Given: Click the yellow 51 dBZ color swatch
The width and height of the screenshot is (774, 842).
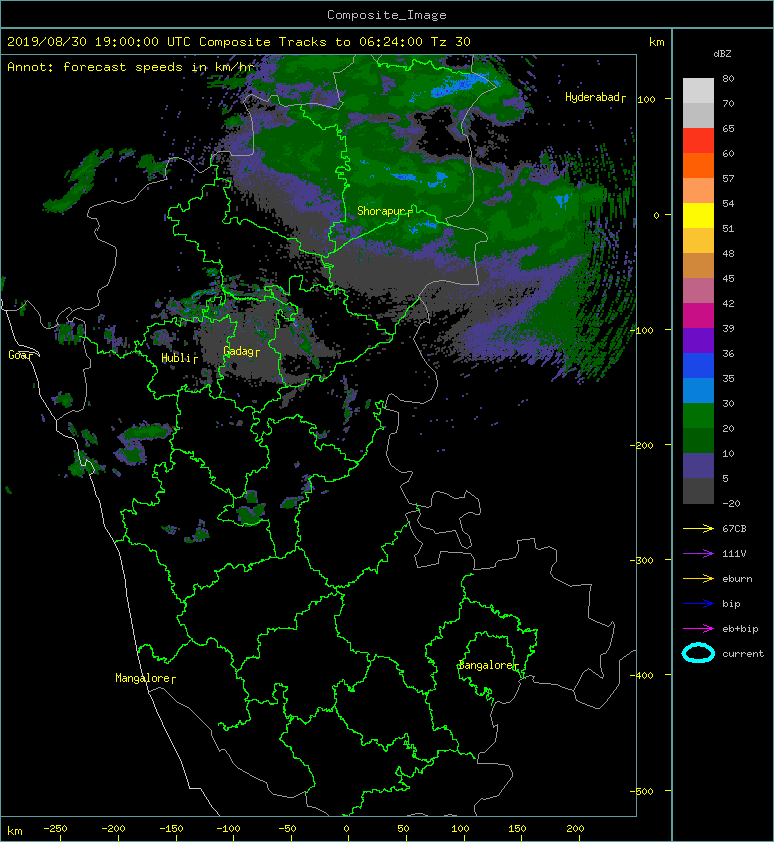Looking at the screenshot, I should 698,215.
